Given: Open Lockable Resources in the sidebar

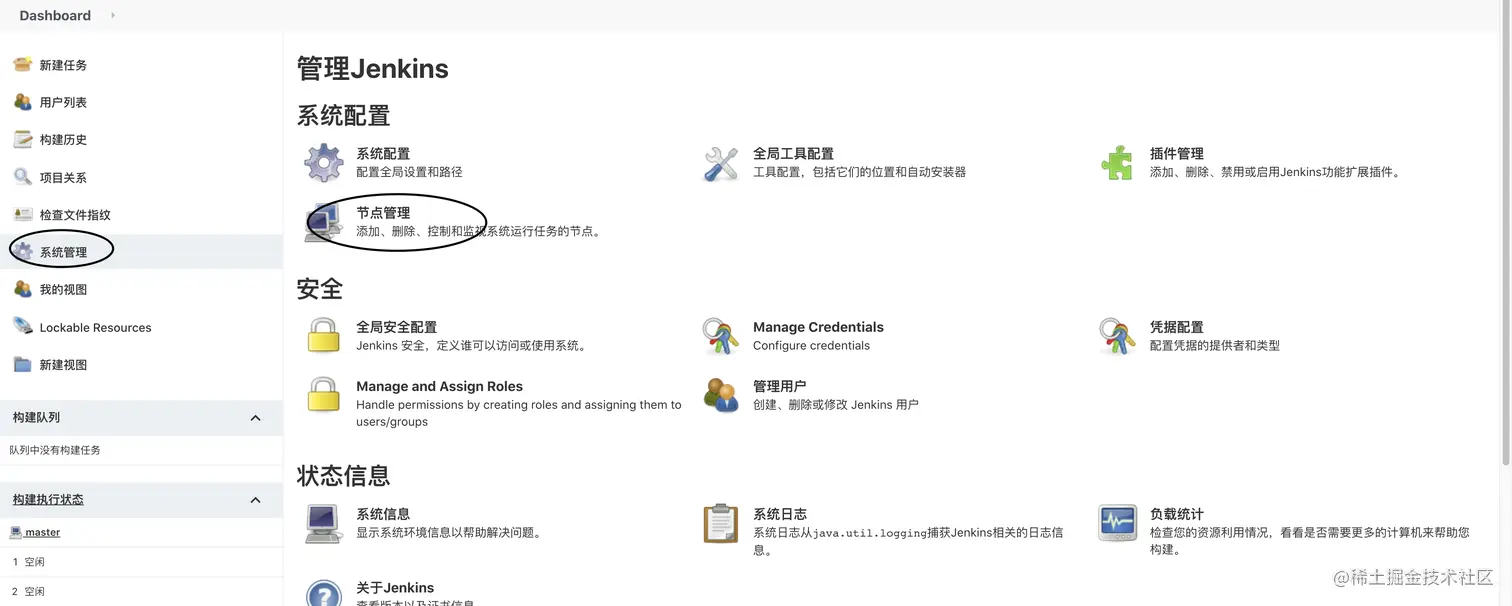Looking at the screenshot, I should (x=95, y=327).
